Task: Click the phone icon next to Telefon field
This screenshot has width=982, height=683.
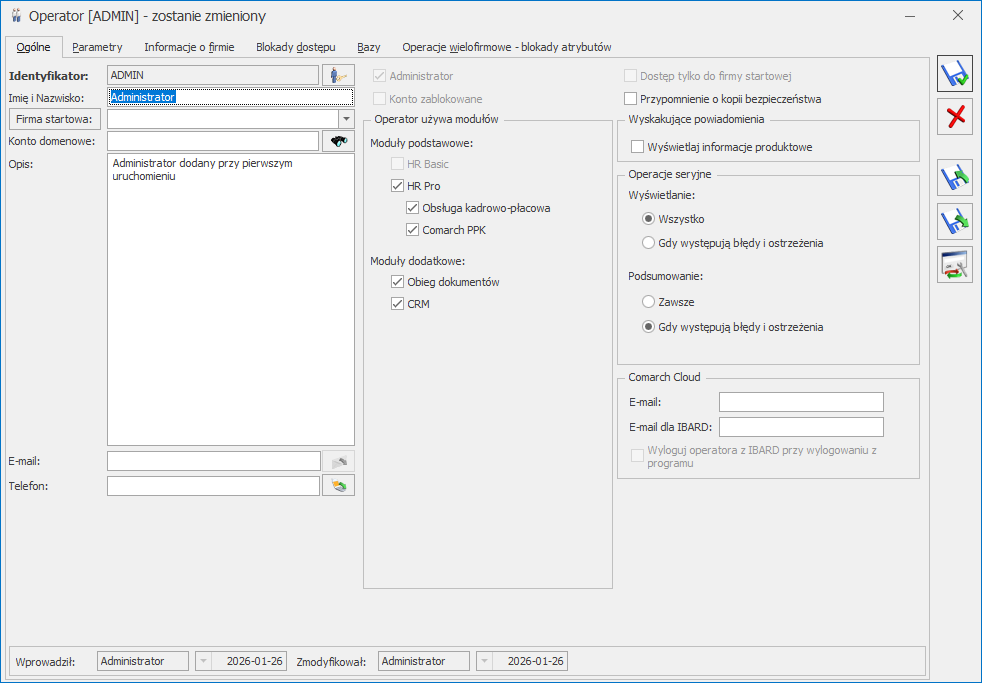Action: coord(338,486)
